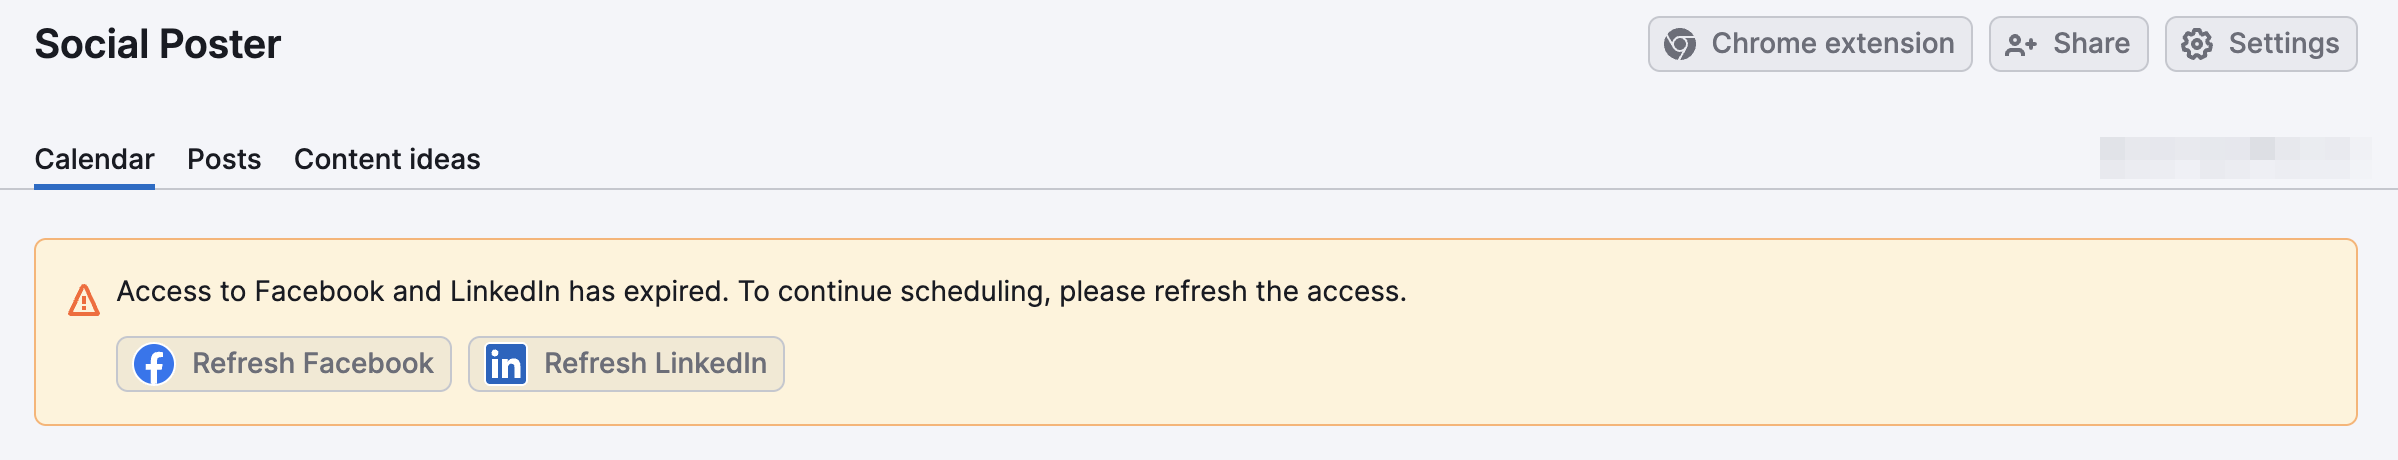
Task: Open Settings via its text label
Action: pyautogui.click(x=2283, y=44)
